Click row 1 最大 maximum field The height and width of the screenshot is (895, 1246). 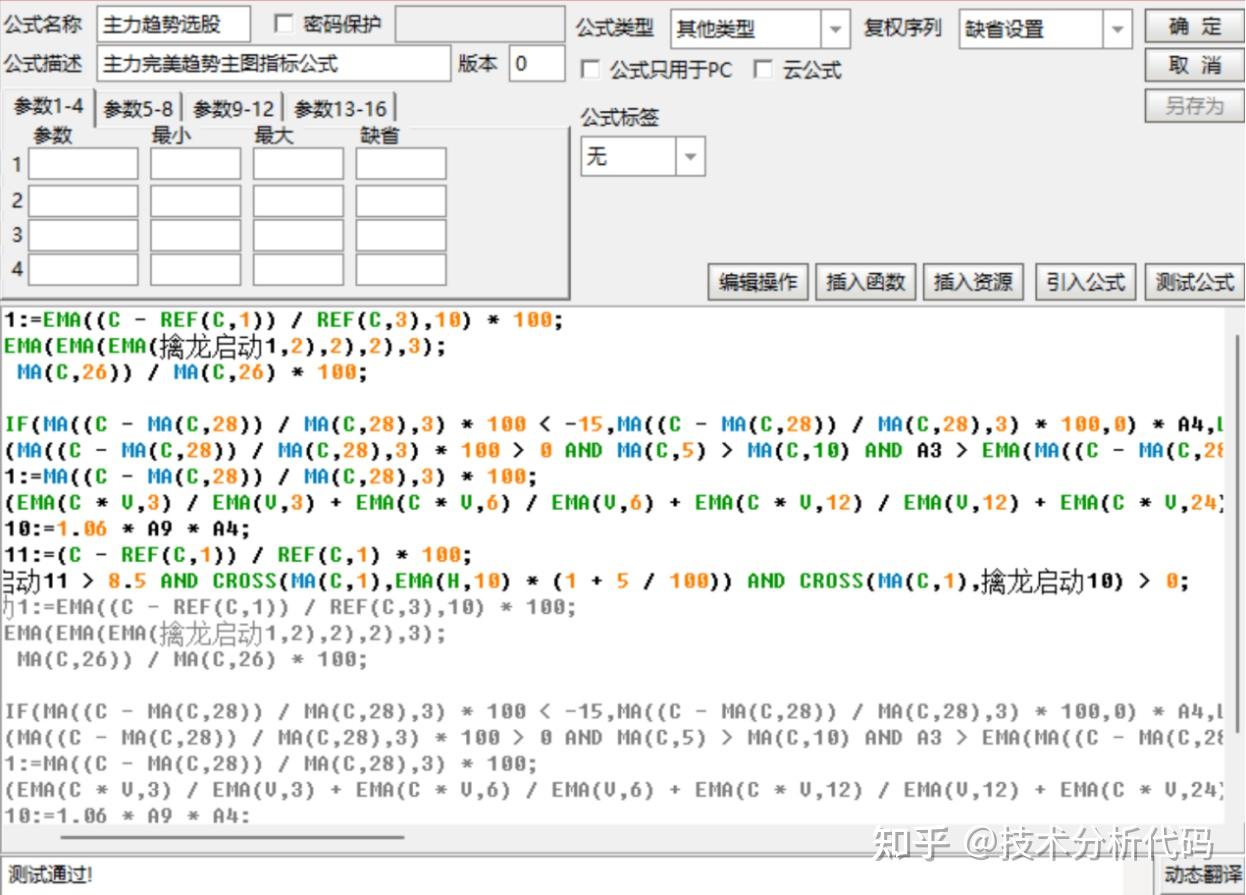click(298, 164)
